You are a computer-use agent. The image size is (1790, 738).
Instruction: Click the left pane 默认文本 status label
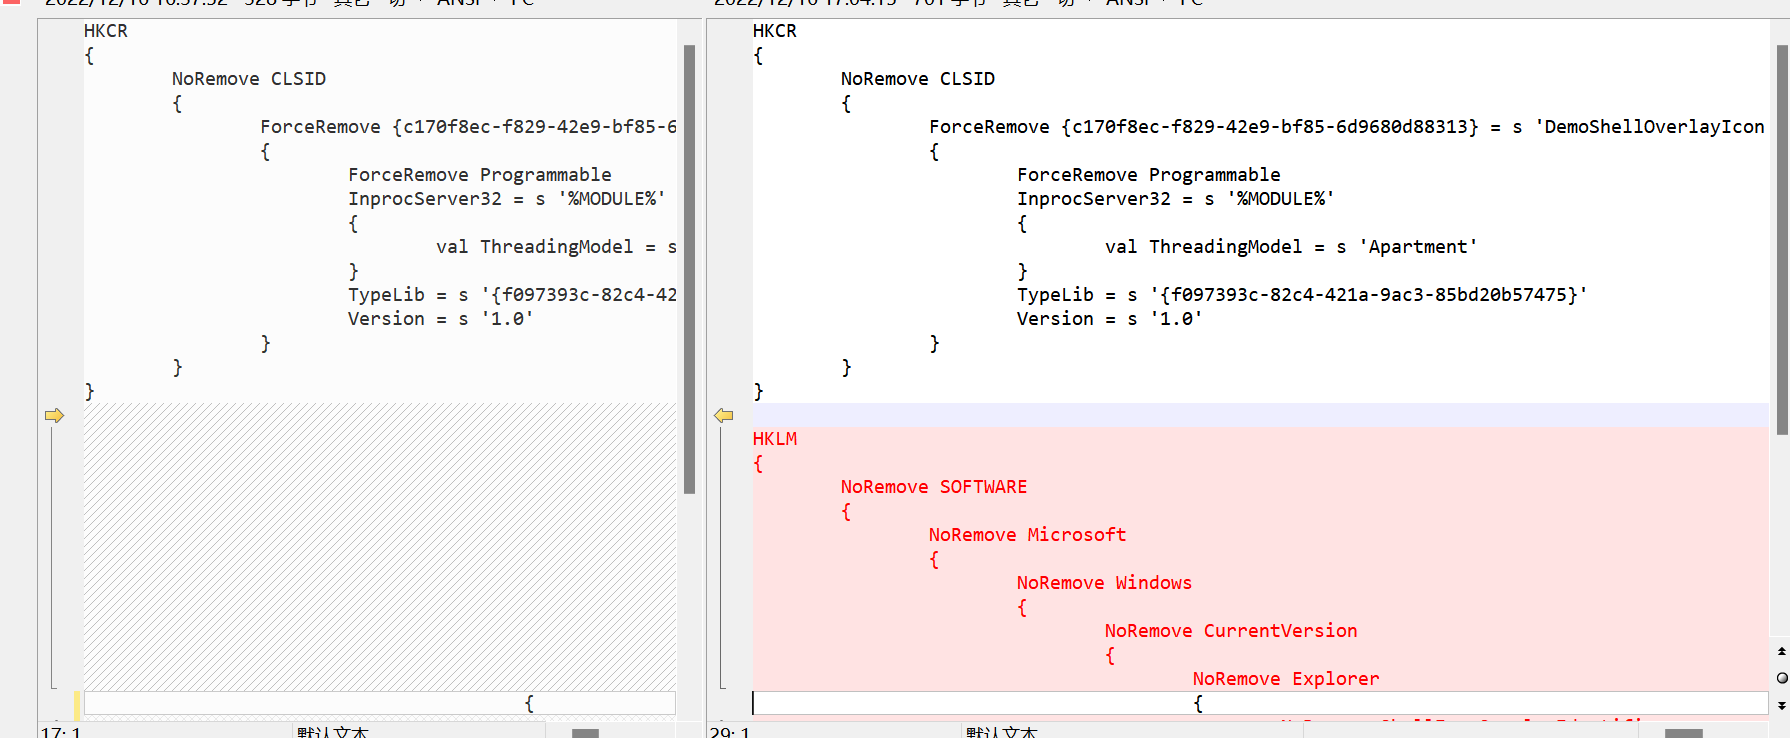tap(333, 732)
